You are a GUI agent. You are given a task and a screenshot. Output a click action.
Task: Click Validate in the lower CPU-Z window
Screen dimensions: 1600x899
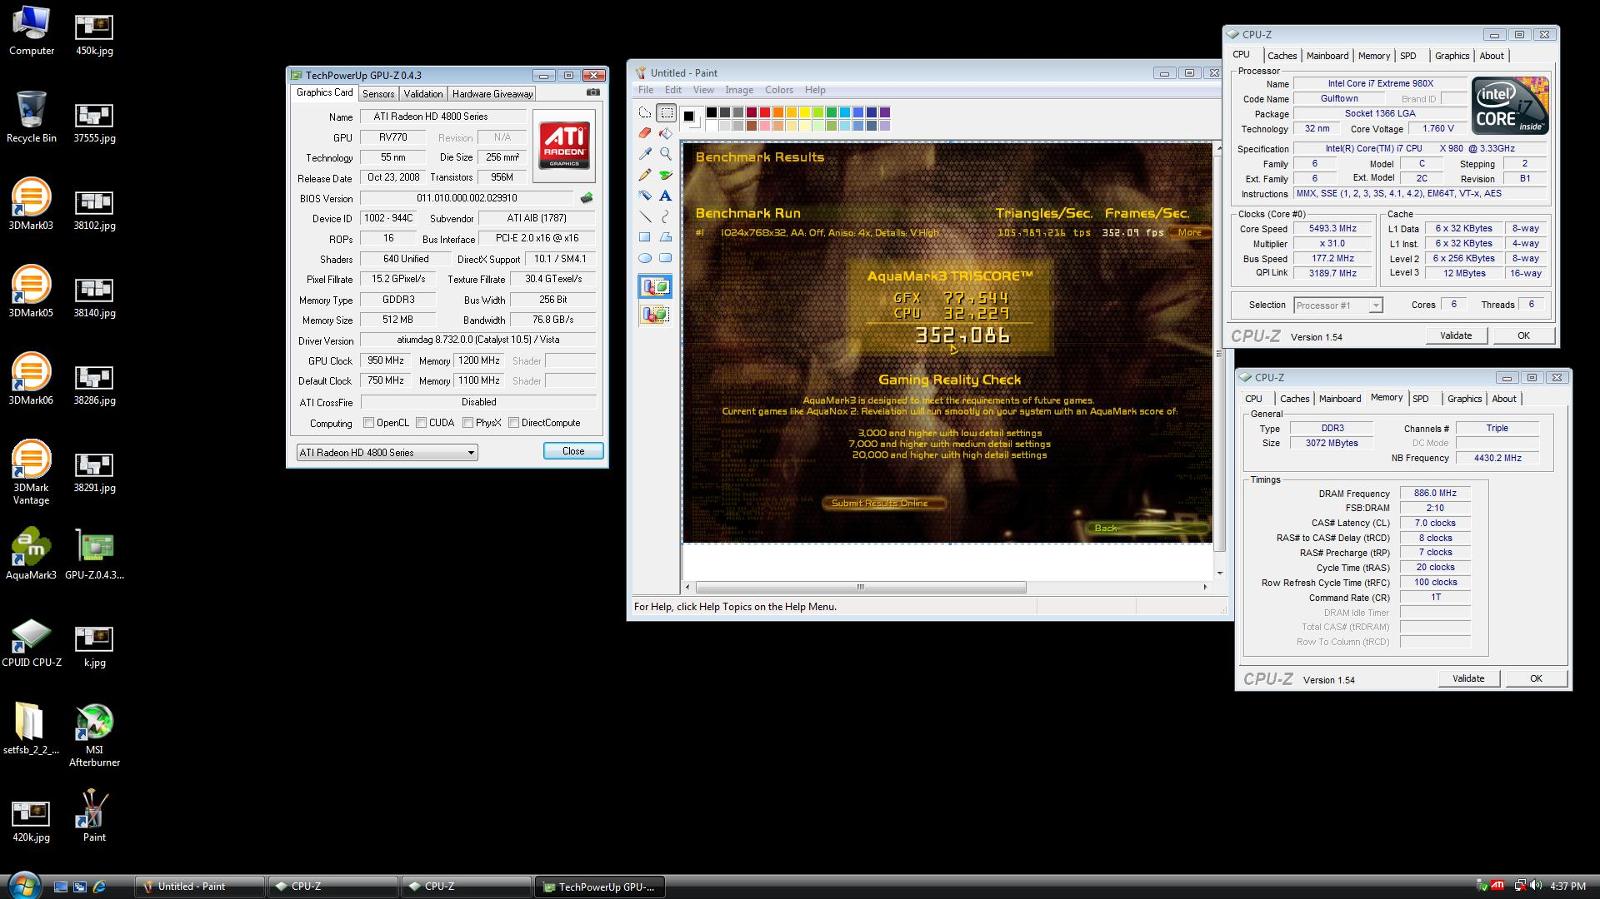click(x=1468, y=679)
